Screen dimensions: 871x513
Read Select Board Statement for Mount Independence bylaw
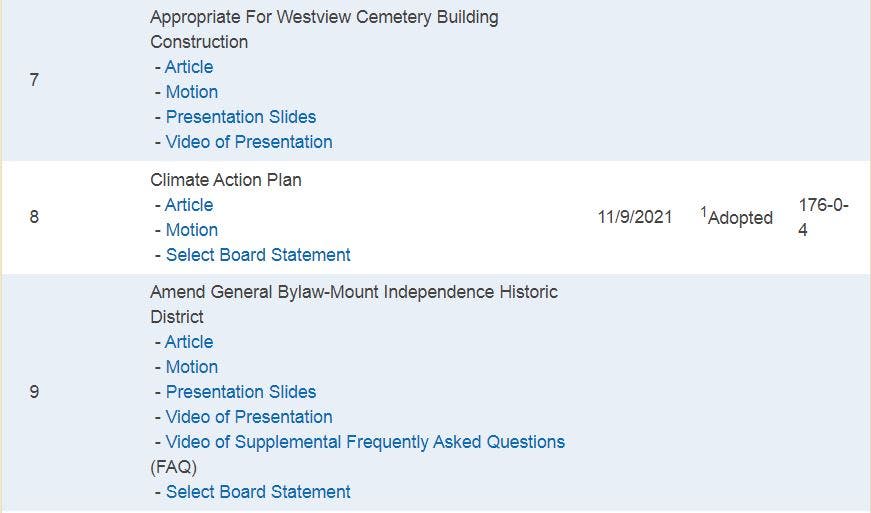[x=258, y=492]
